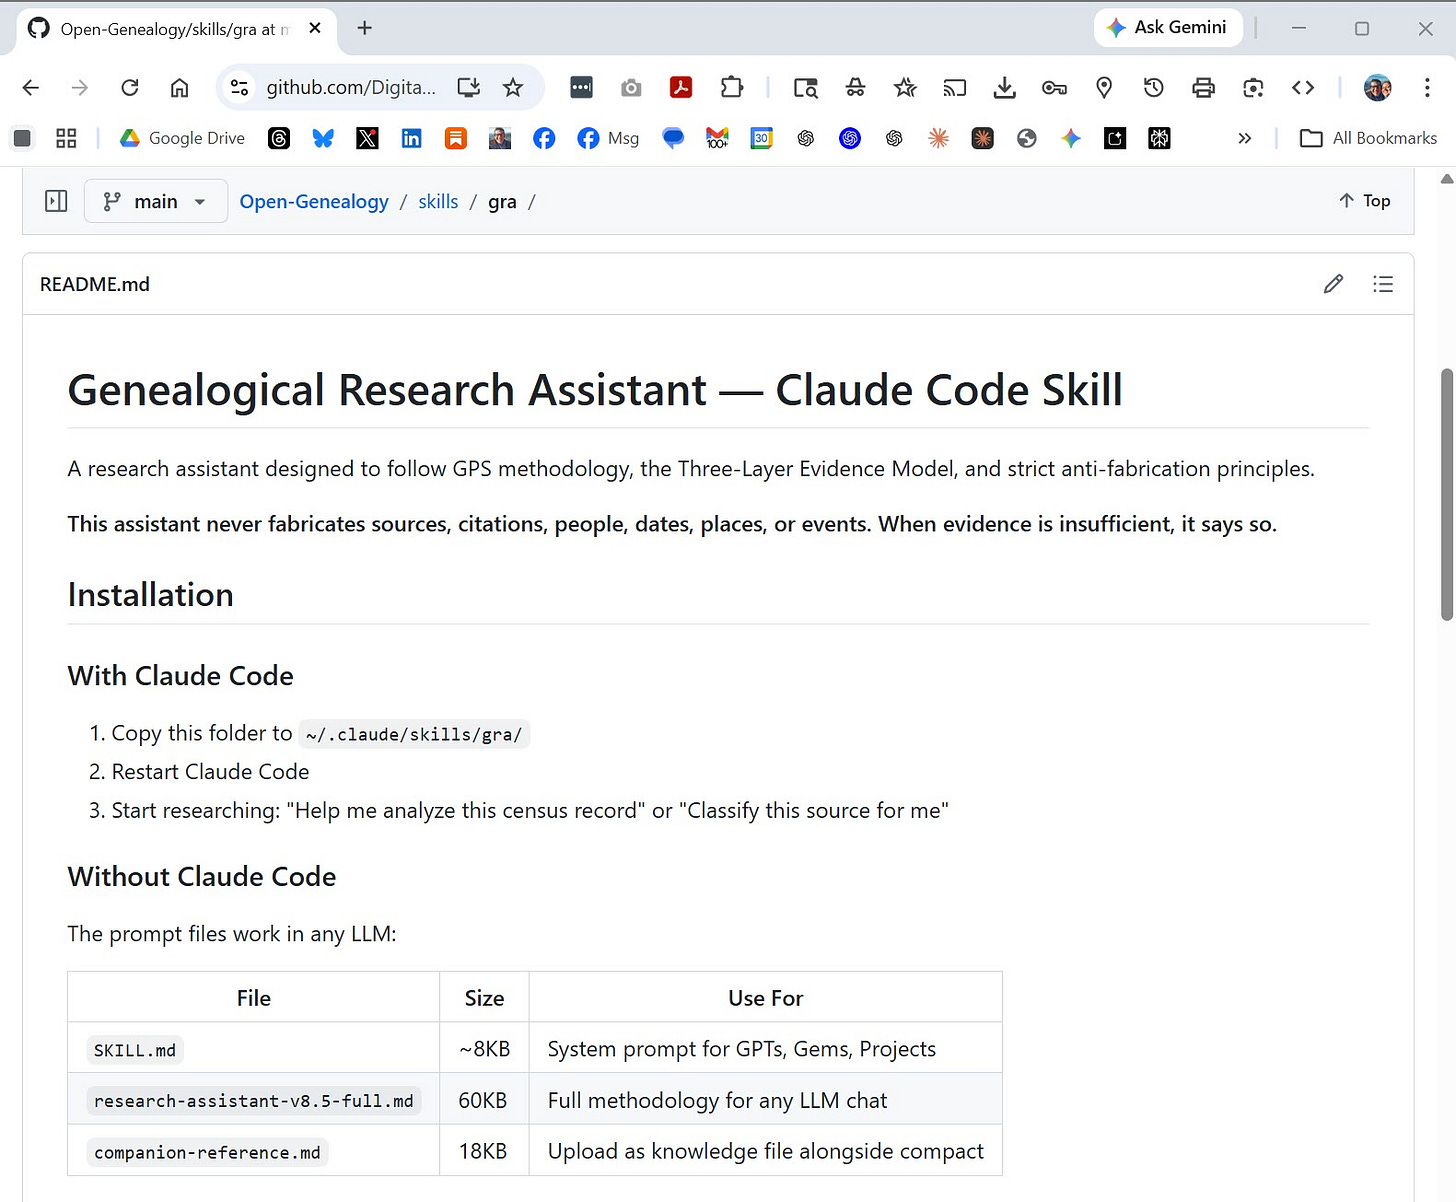Open All Bookmarks folder
Image resolution: width=1456 pixels, height=1202 pixels.
point(1368,138)
